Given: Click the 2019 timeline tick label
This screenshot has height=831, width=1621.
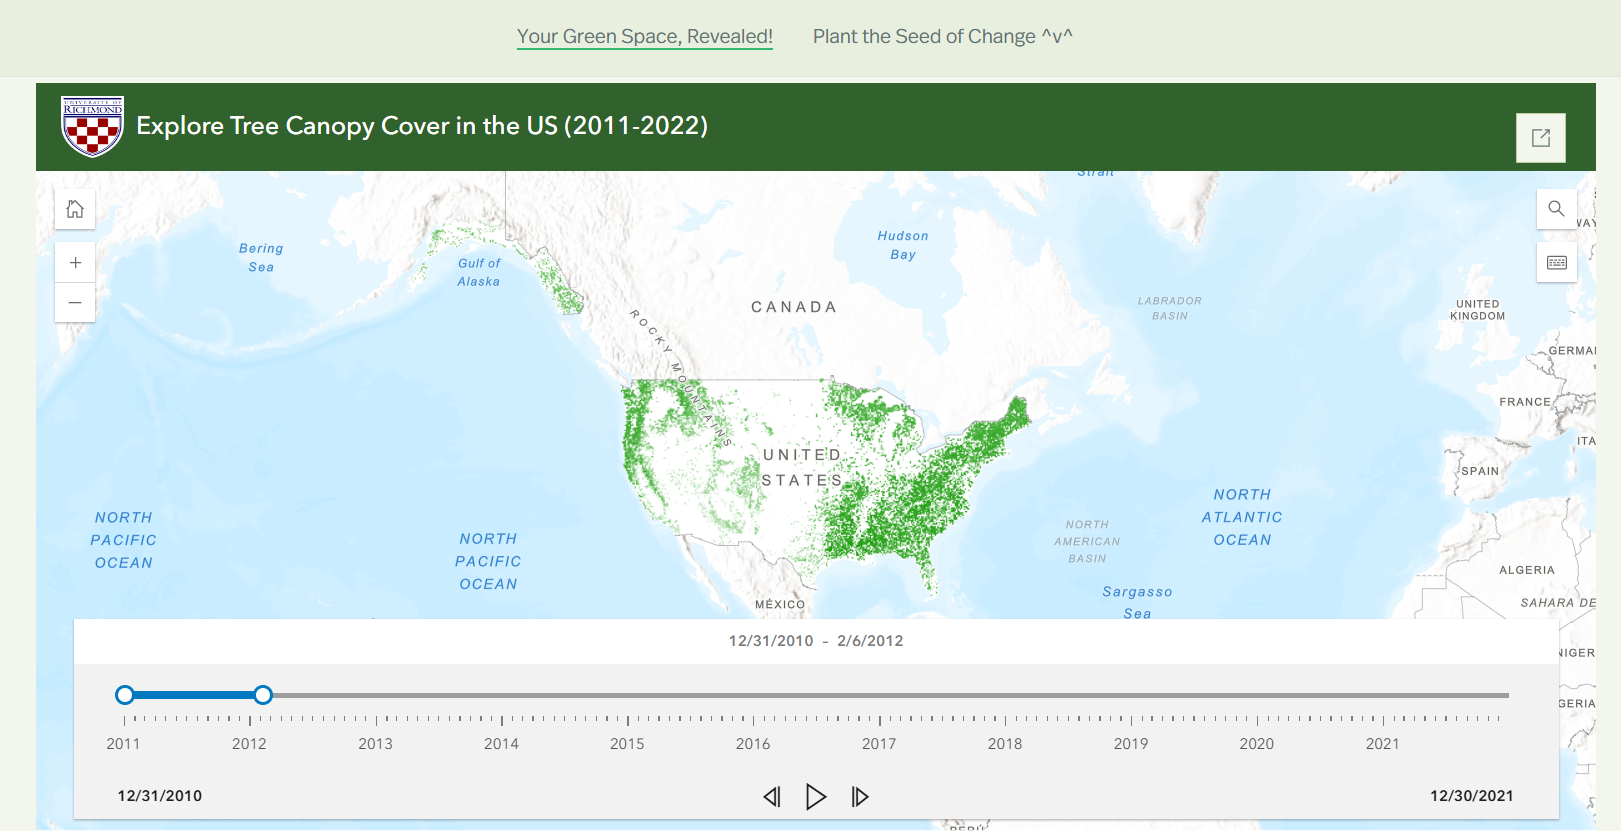Looking at the screenshot, I should coord(1131,744).
